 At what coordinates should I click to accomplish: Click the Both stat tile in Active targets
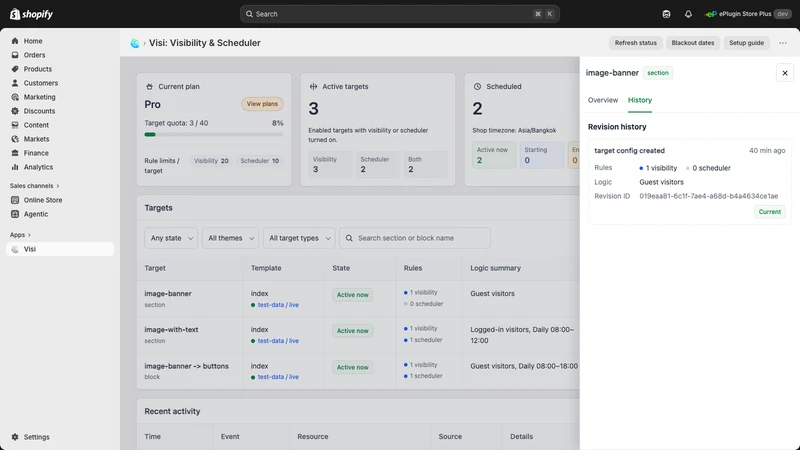point(426,164)
